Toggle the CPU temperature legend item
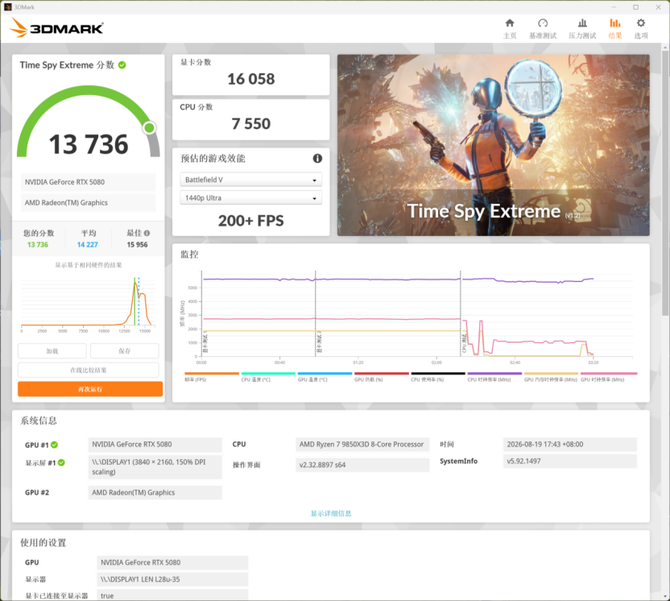The width and height of the screenshot is (670, 601). pos(268,376)
